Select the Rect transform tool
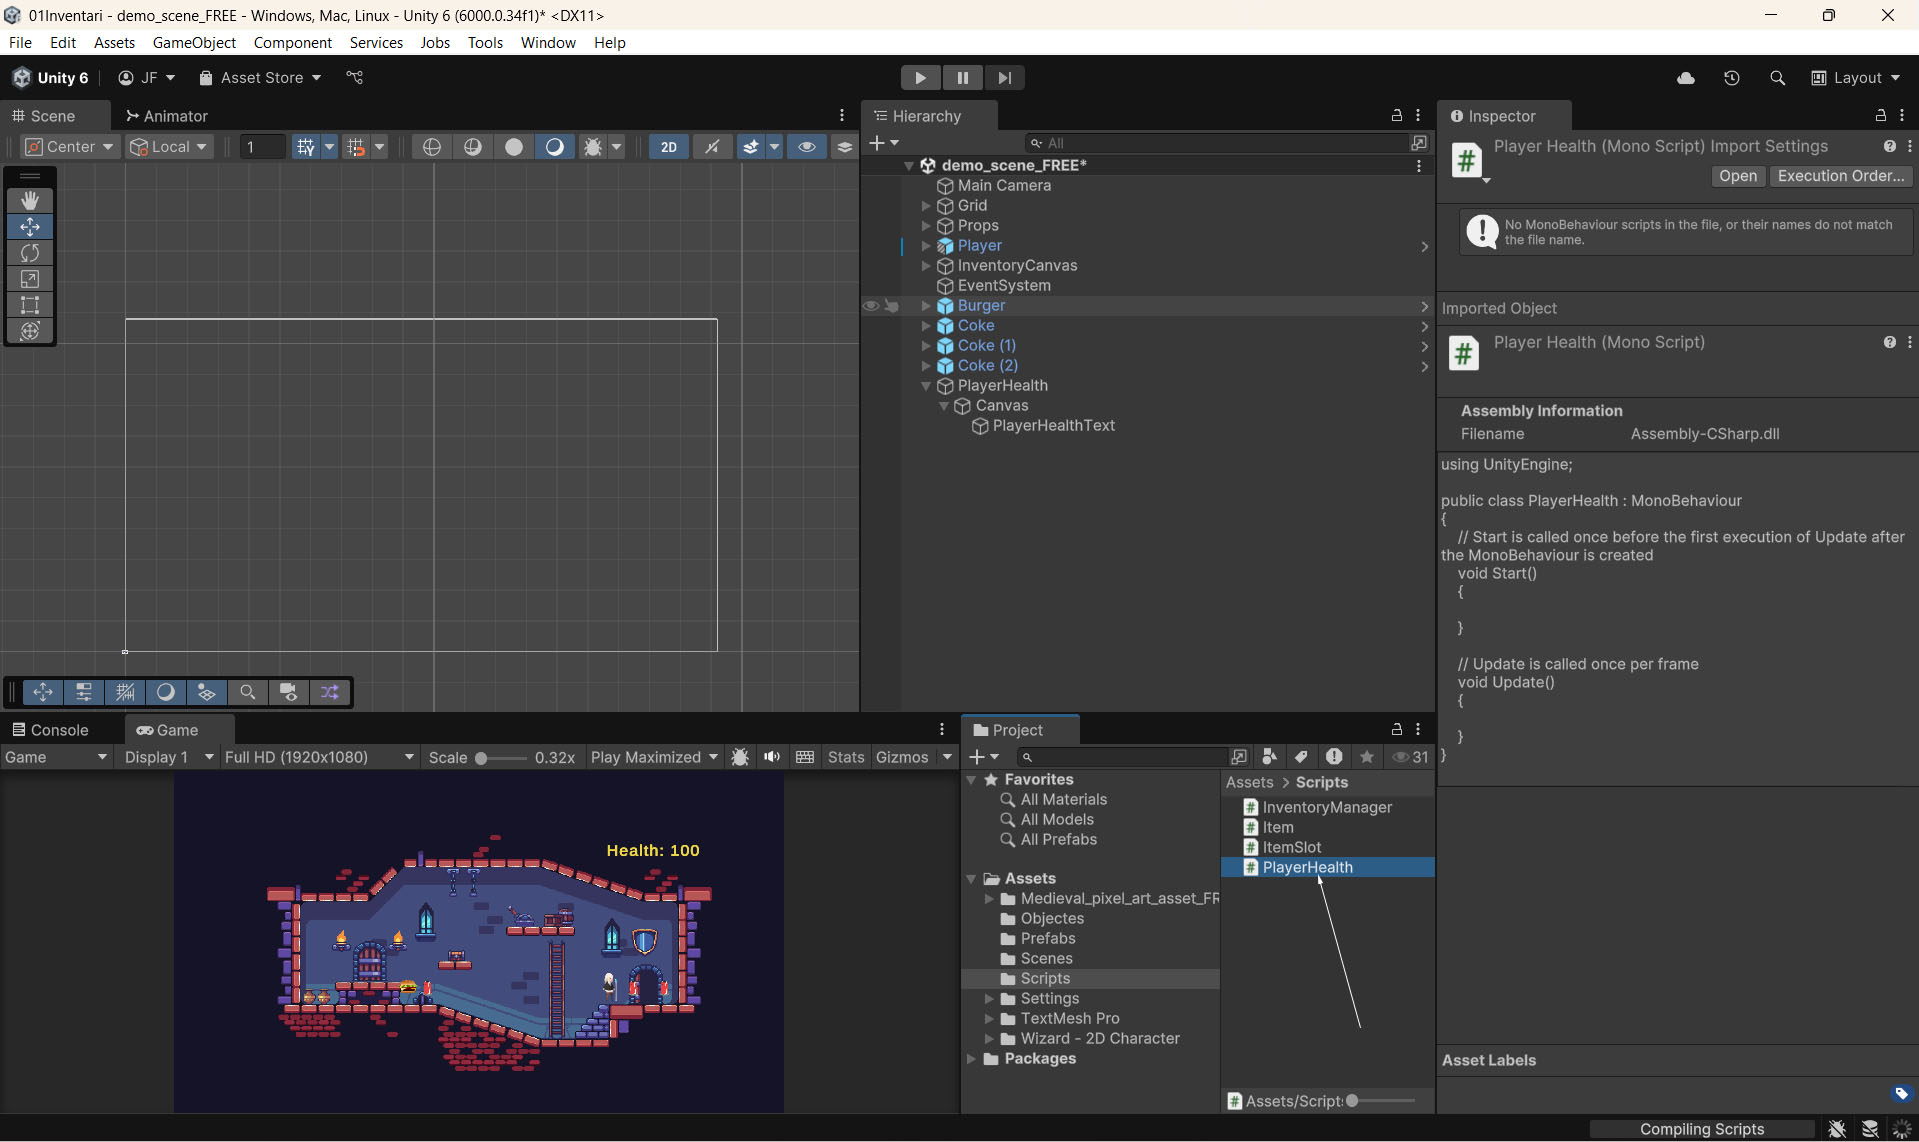This screenshot has height=1142, width=1919. (30, 305)
